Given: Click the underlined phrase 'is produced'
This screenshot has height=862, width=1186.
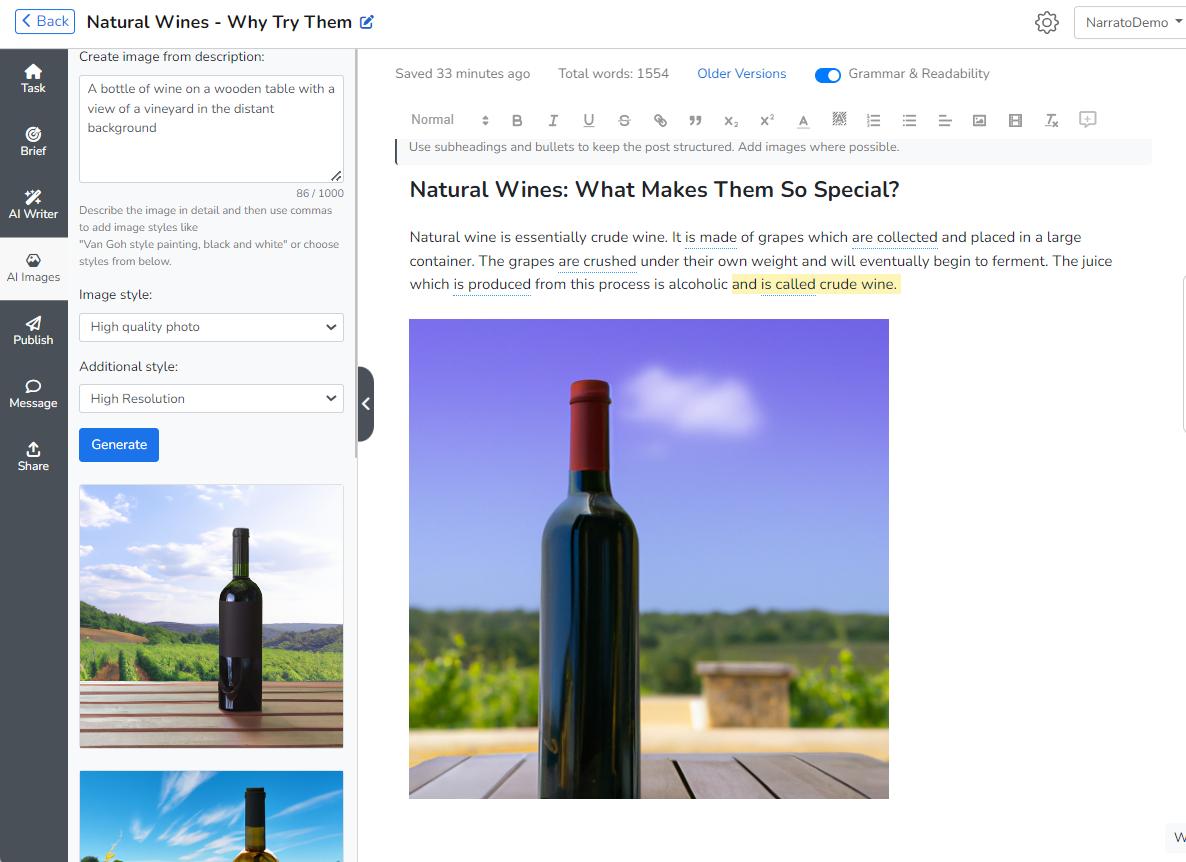Looking at the screenshot, I should click(492, 284).
